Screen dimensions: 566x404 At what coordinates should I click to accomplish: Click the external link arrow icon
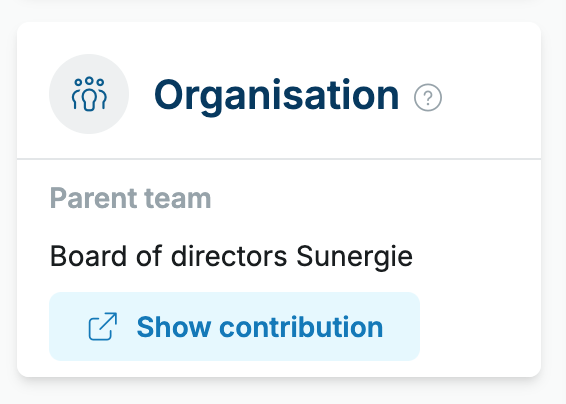(x=103, y=326)
